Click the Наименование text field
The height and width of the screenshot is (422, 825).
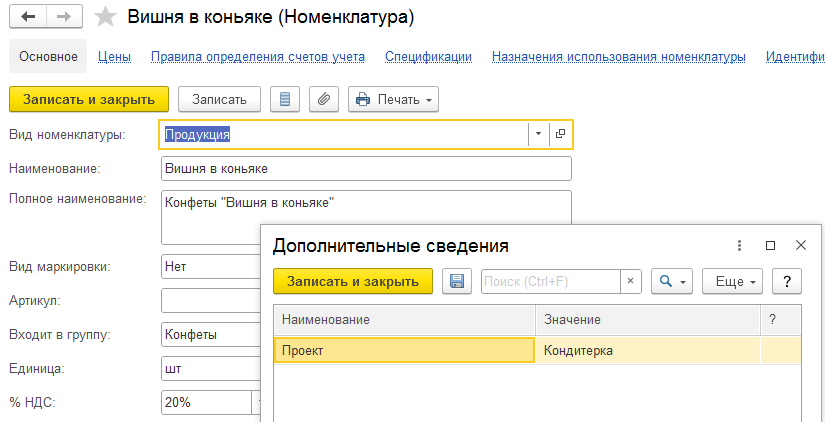pyautogui.click(x=365, y=169)
